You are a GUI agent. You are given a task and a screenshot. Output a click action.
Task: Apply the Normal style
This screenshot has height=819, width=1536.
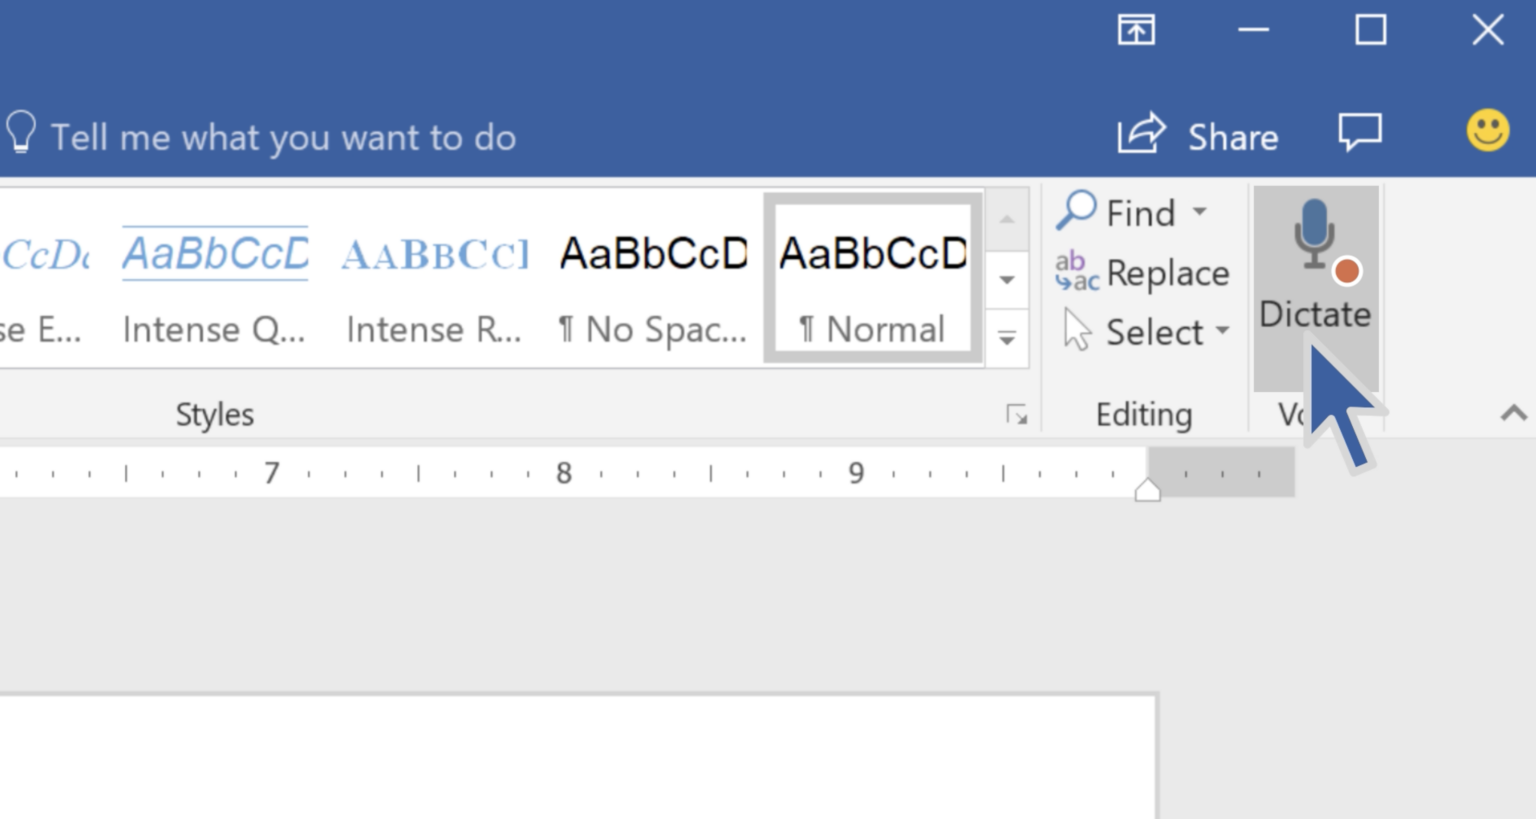click(x=872, y=279)
